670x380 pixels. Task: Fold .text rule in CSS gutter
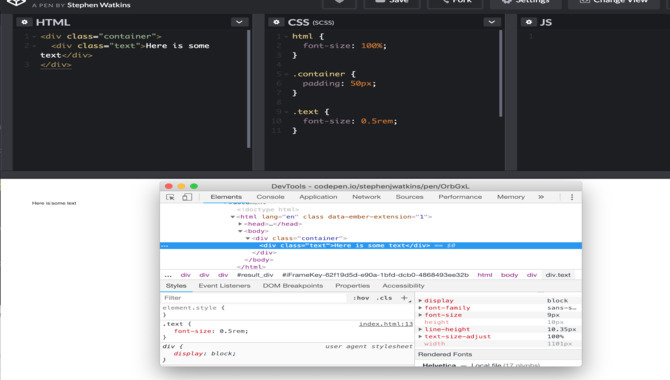tap(286, 112)
